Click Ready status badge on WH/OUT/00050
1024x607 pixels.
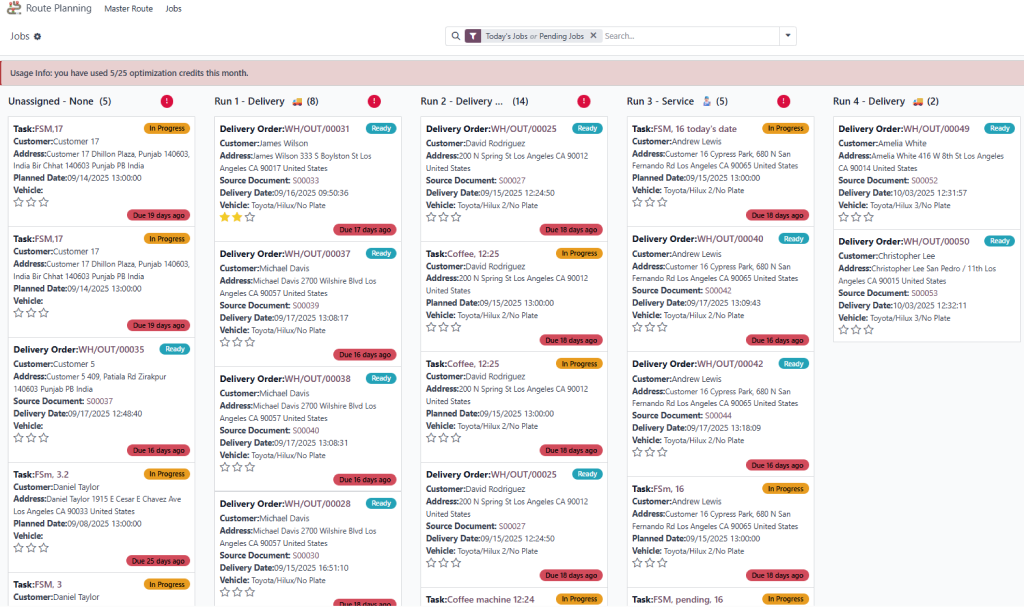tap(999, 241)
